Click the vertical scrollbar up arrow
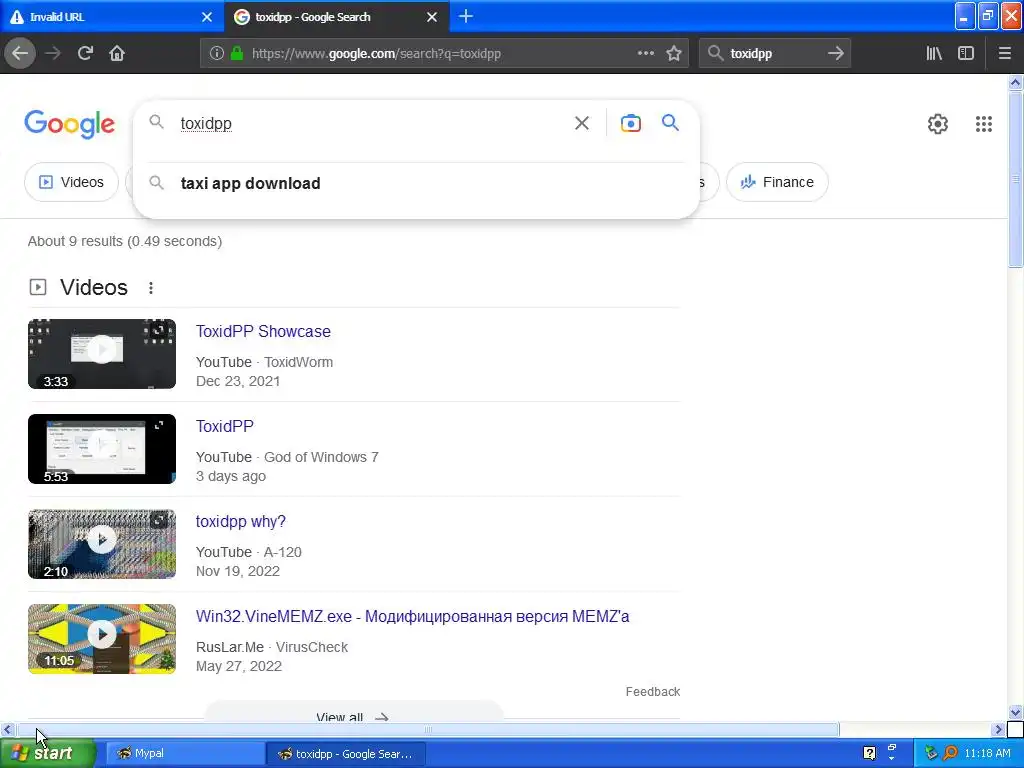The width and height of the screenshot is (1024, 768). tap(1015, 82)
